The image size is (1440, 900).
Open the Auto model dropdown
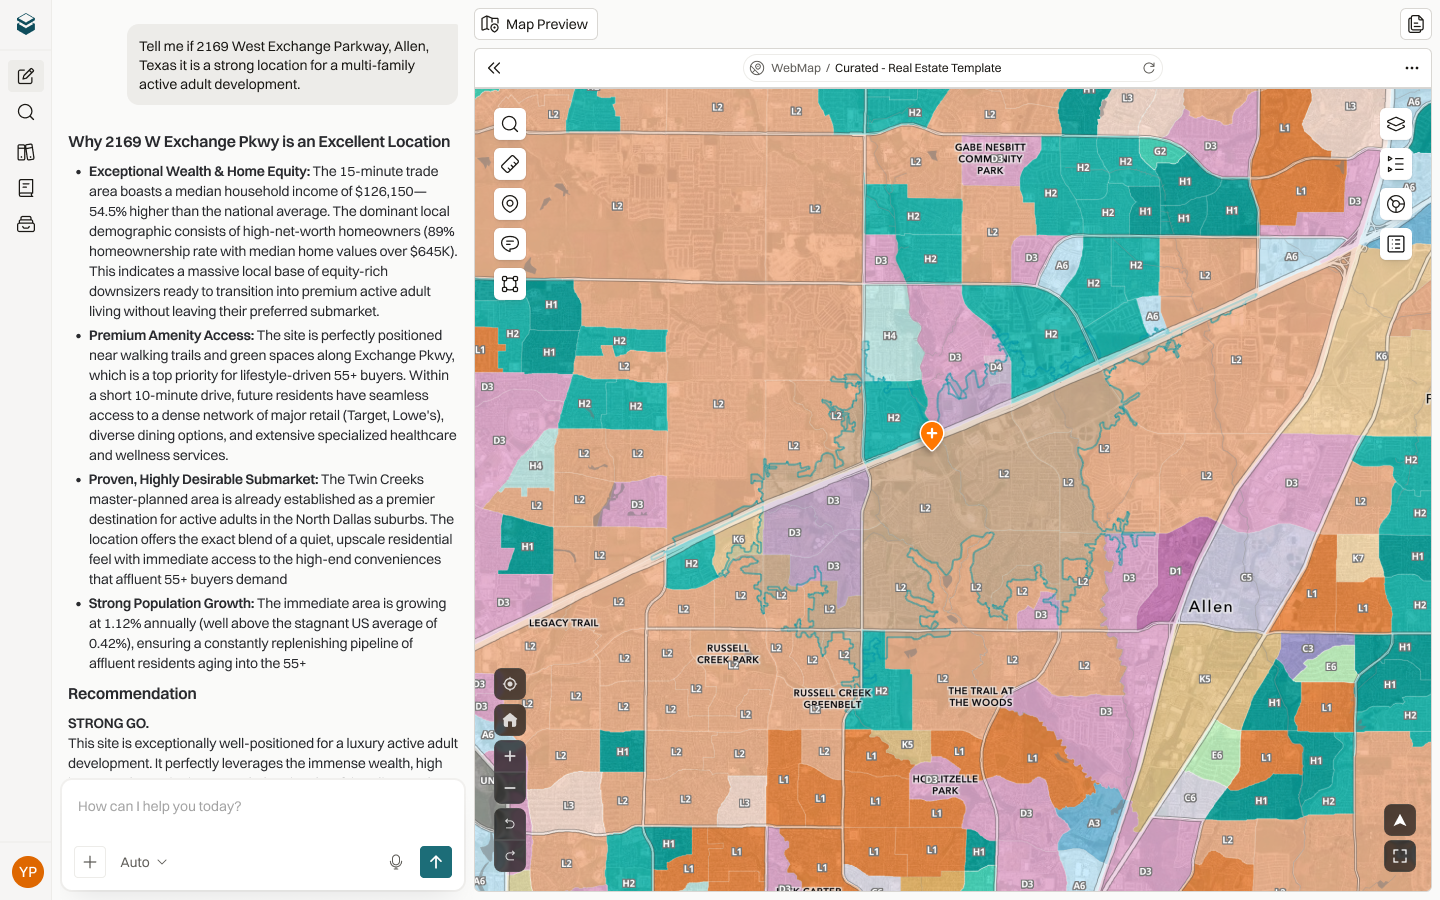[143, 862]
